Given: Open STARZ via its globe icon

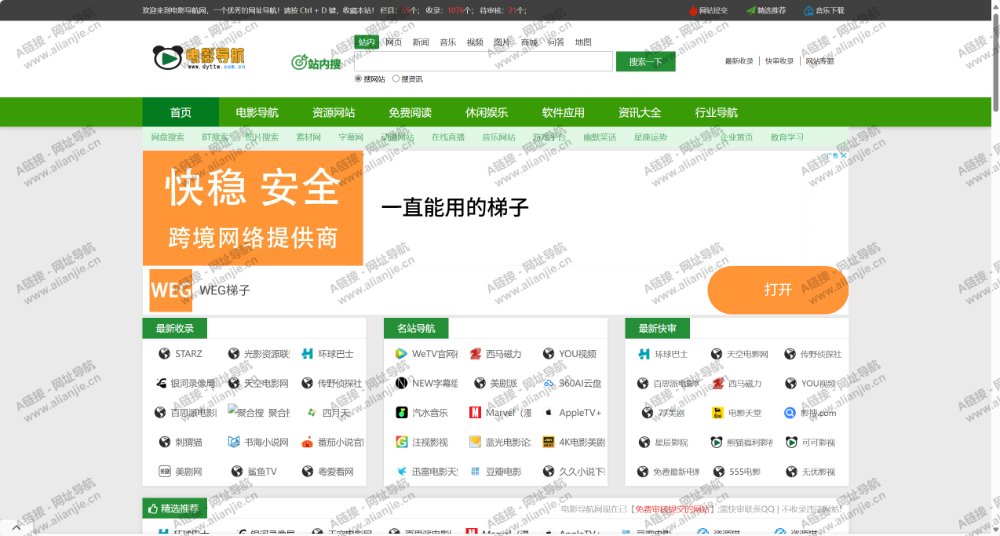Looking at the screenshot, I should click(x=165, y=354).
